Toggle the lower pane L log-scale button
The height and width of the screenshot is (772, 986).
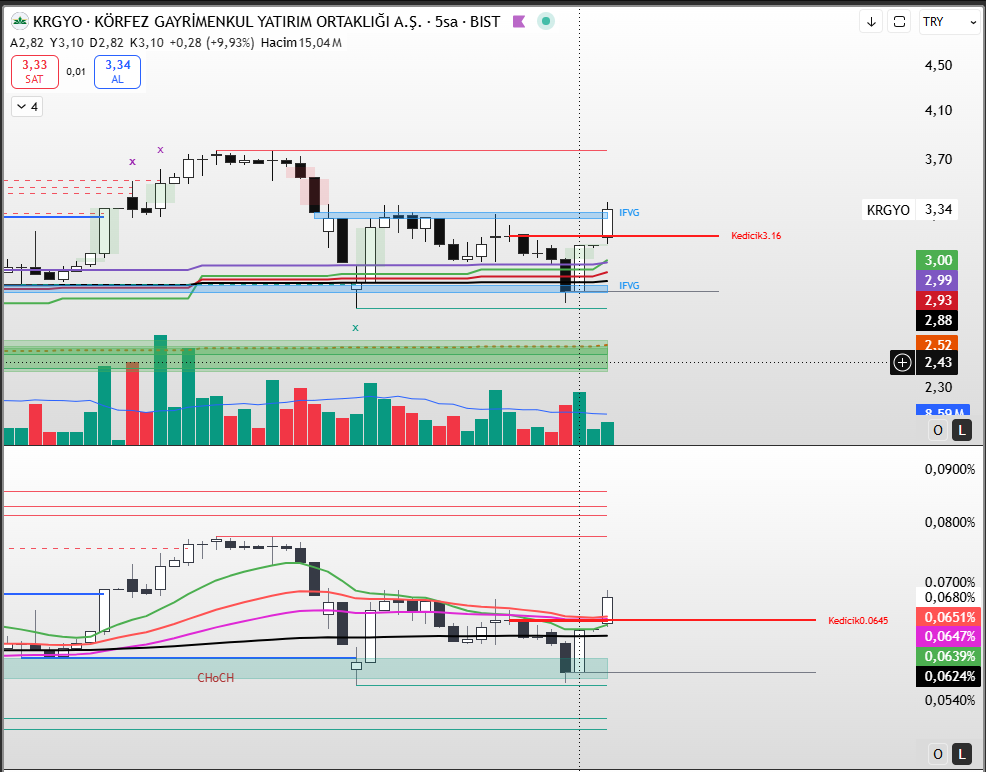tap(961, 754)
